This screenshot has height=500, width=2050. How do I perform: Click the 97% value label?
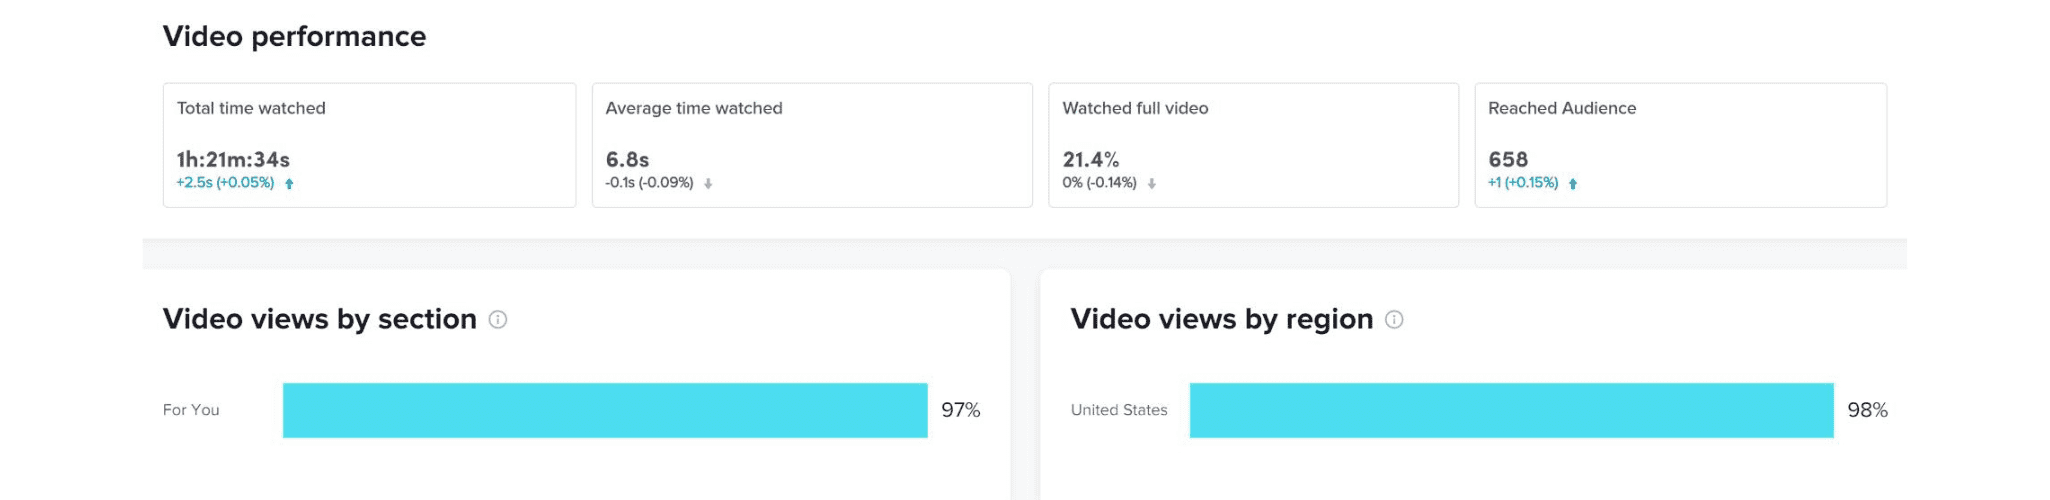(x=961, y=410)
